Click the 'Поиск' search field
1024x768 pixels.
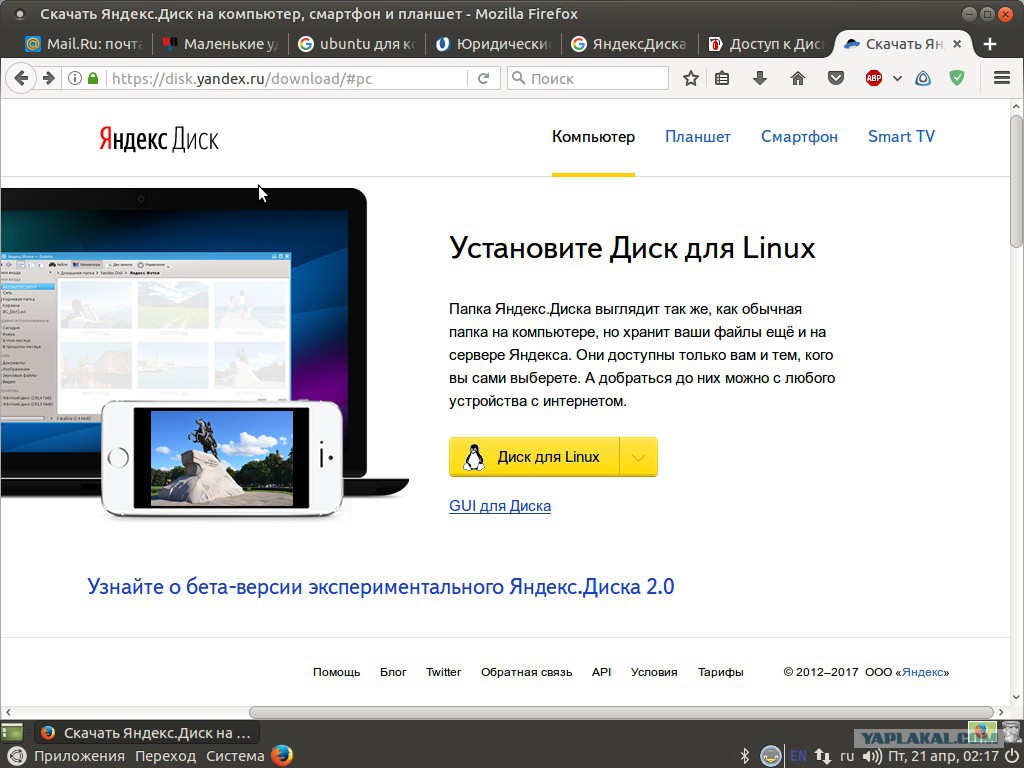click(x=588, y=78)
